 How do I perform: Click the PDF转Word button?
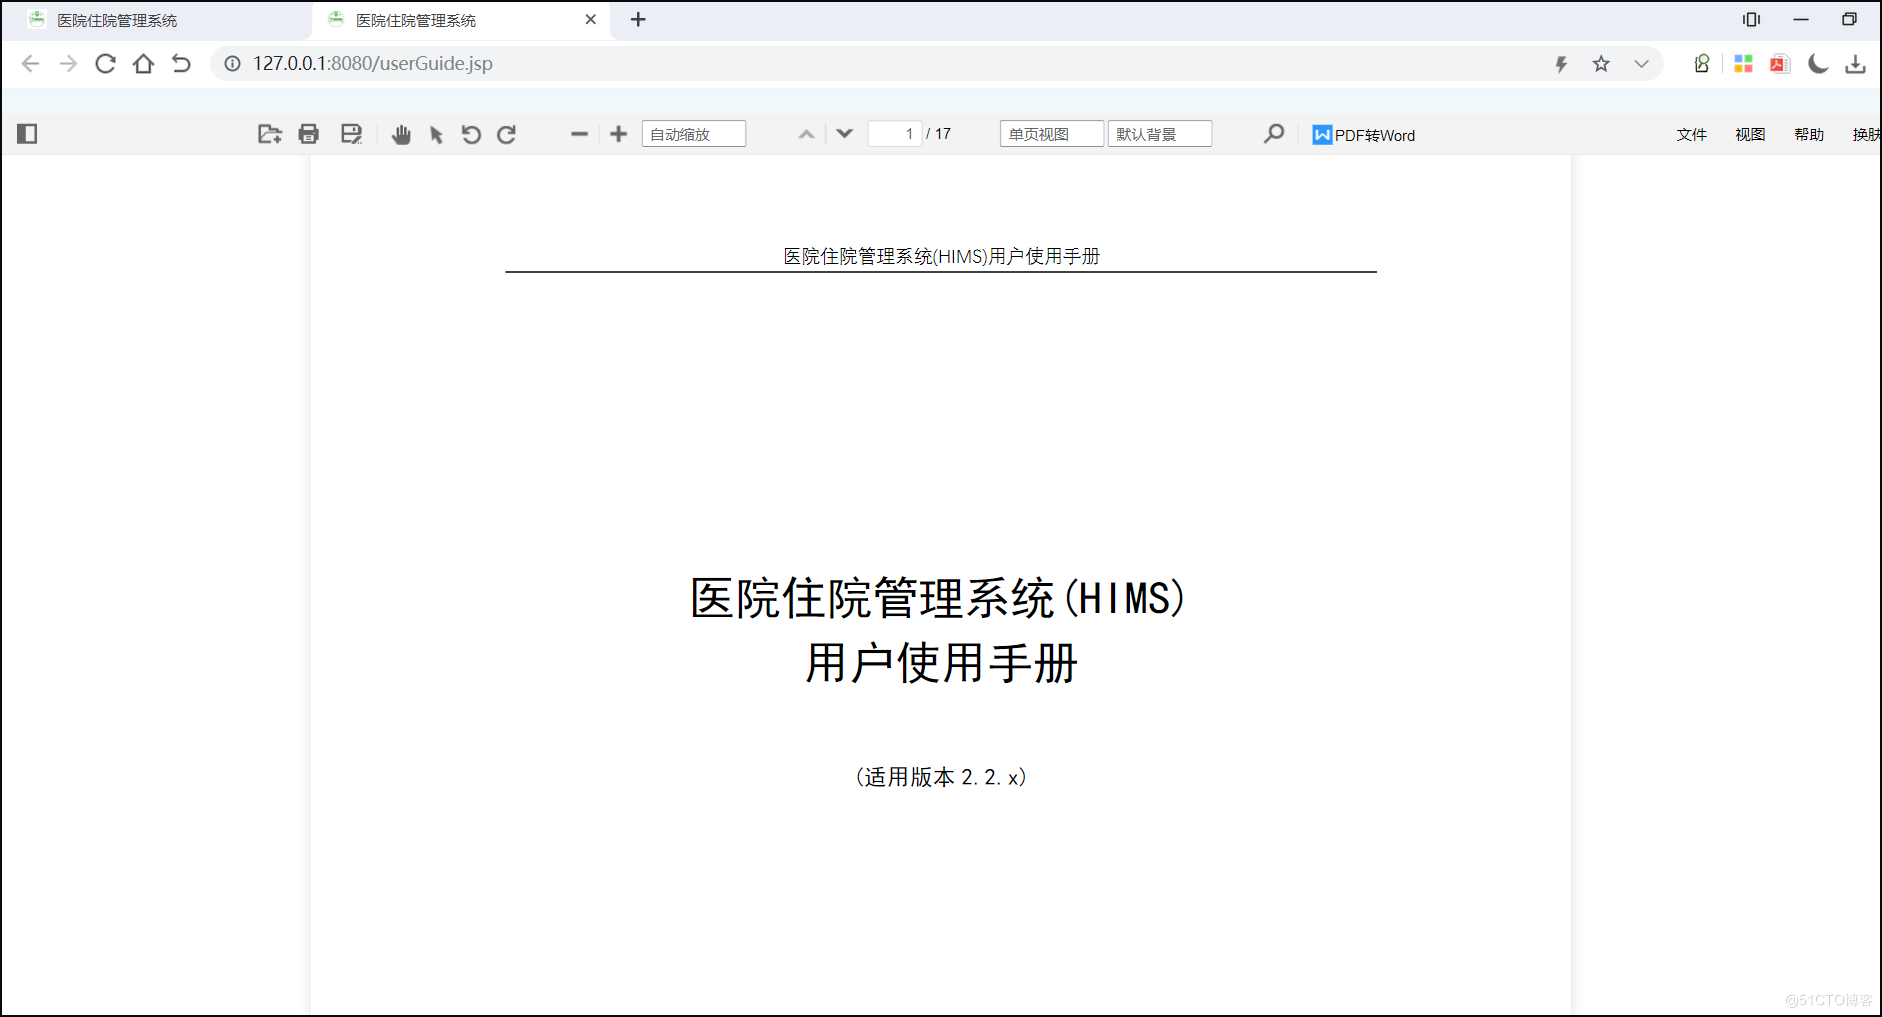point(1364,134)
